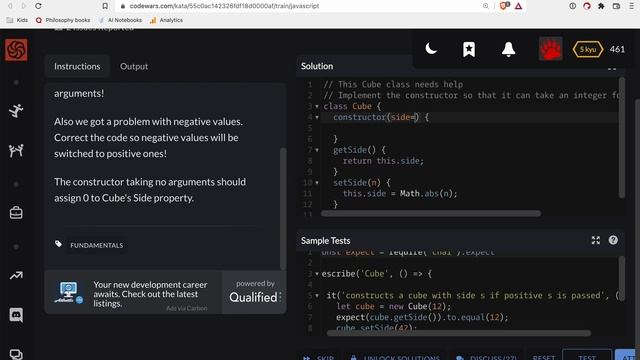Open the Practice kata martial-arts icon
Screen dimensions: 640x360
tap(16, 111)
